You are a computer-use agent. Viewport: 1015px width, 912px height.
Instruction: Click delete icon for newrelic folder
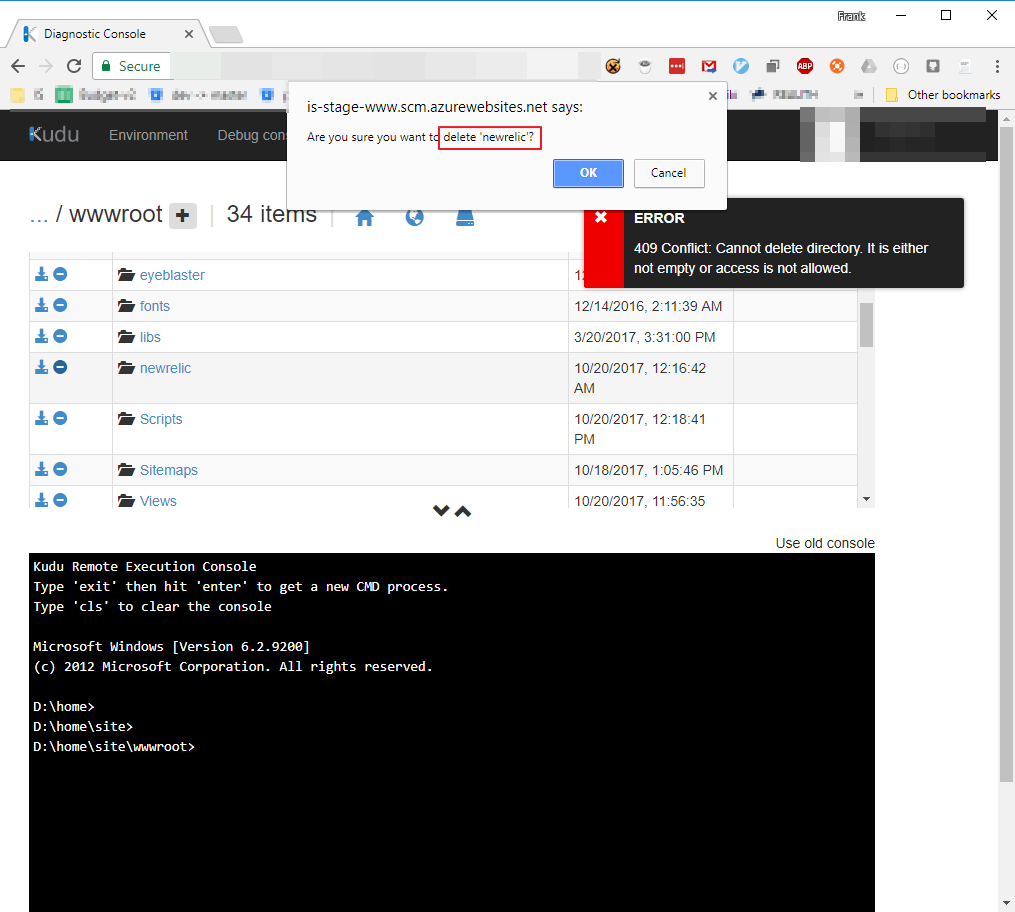[x=60, y=367]
